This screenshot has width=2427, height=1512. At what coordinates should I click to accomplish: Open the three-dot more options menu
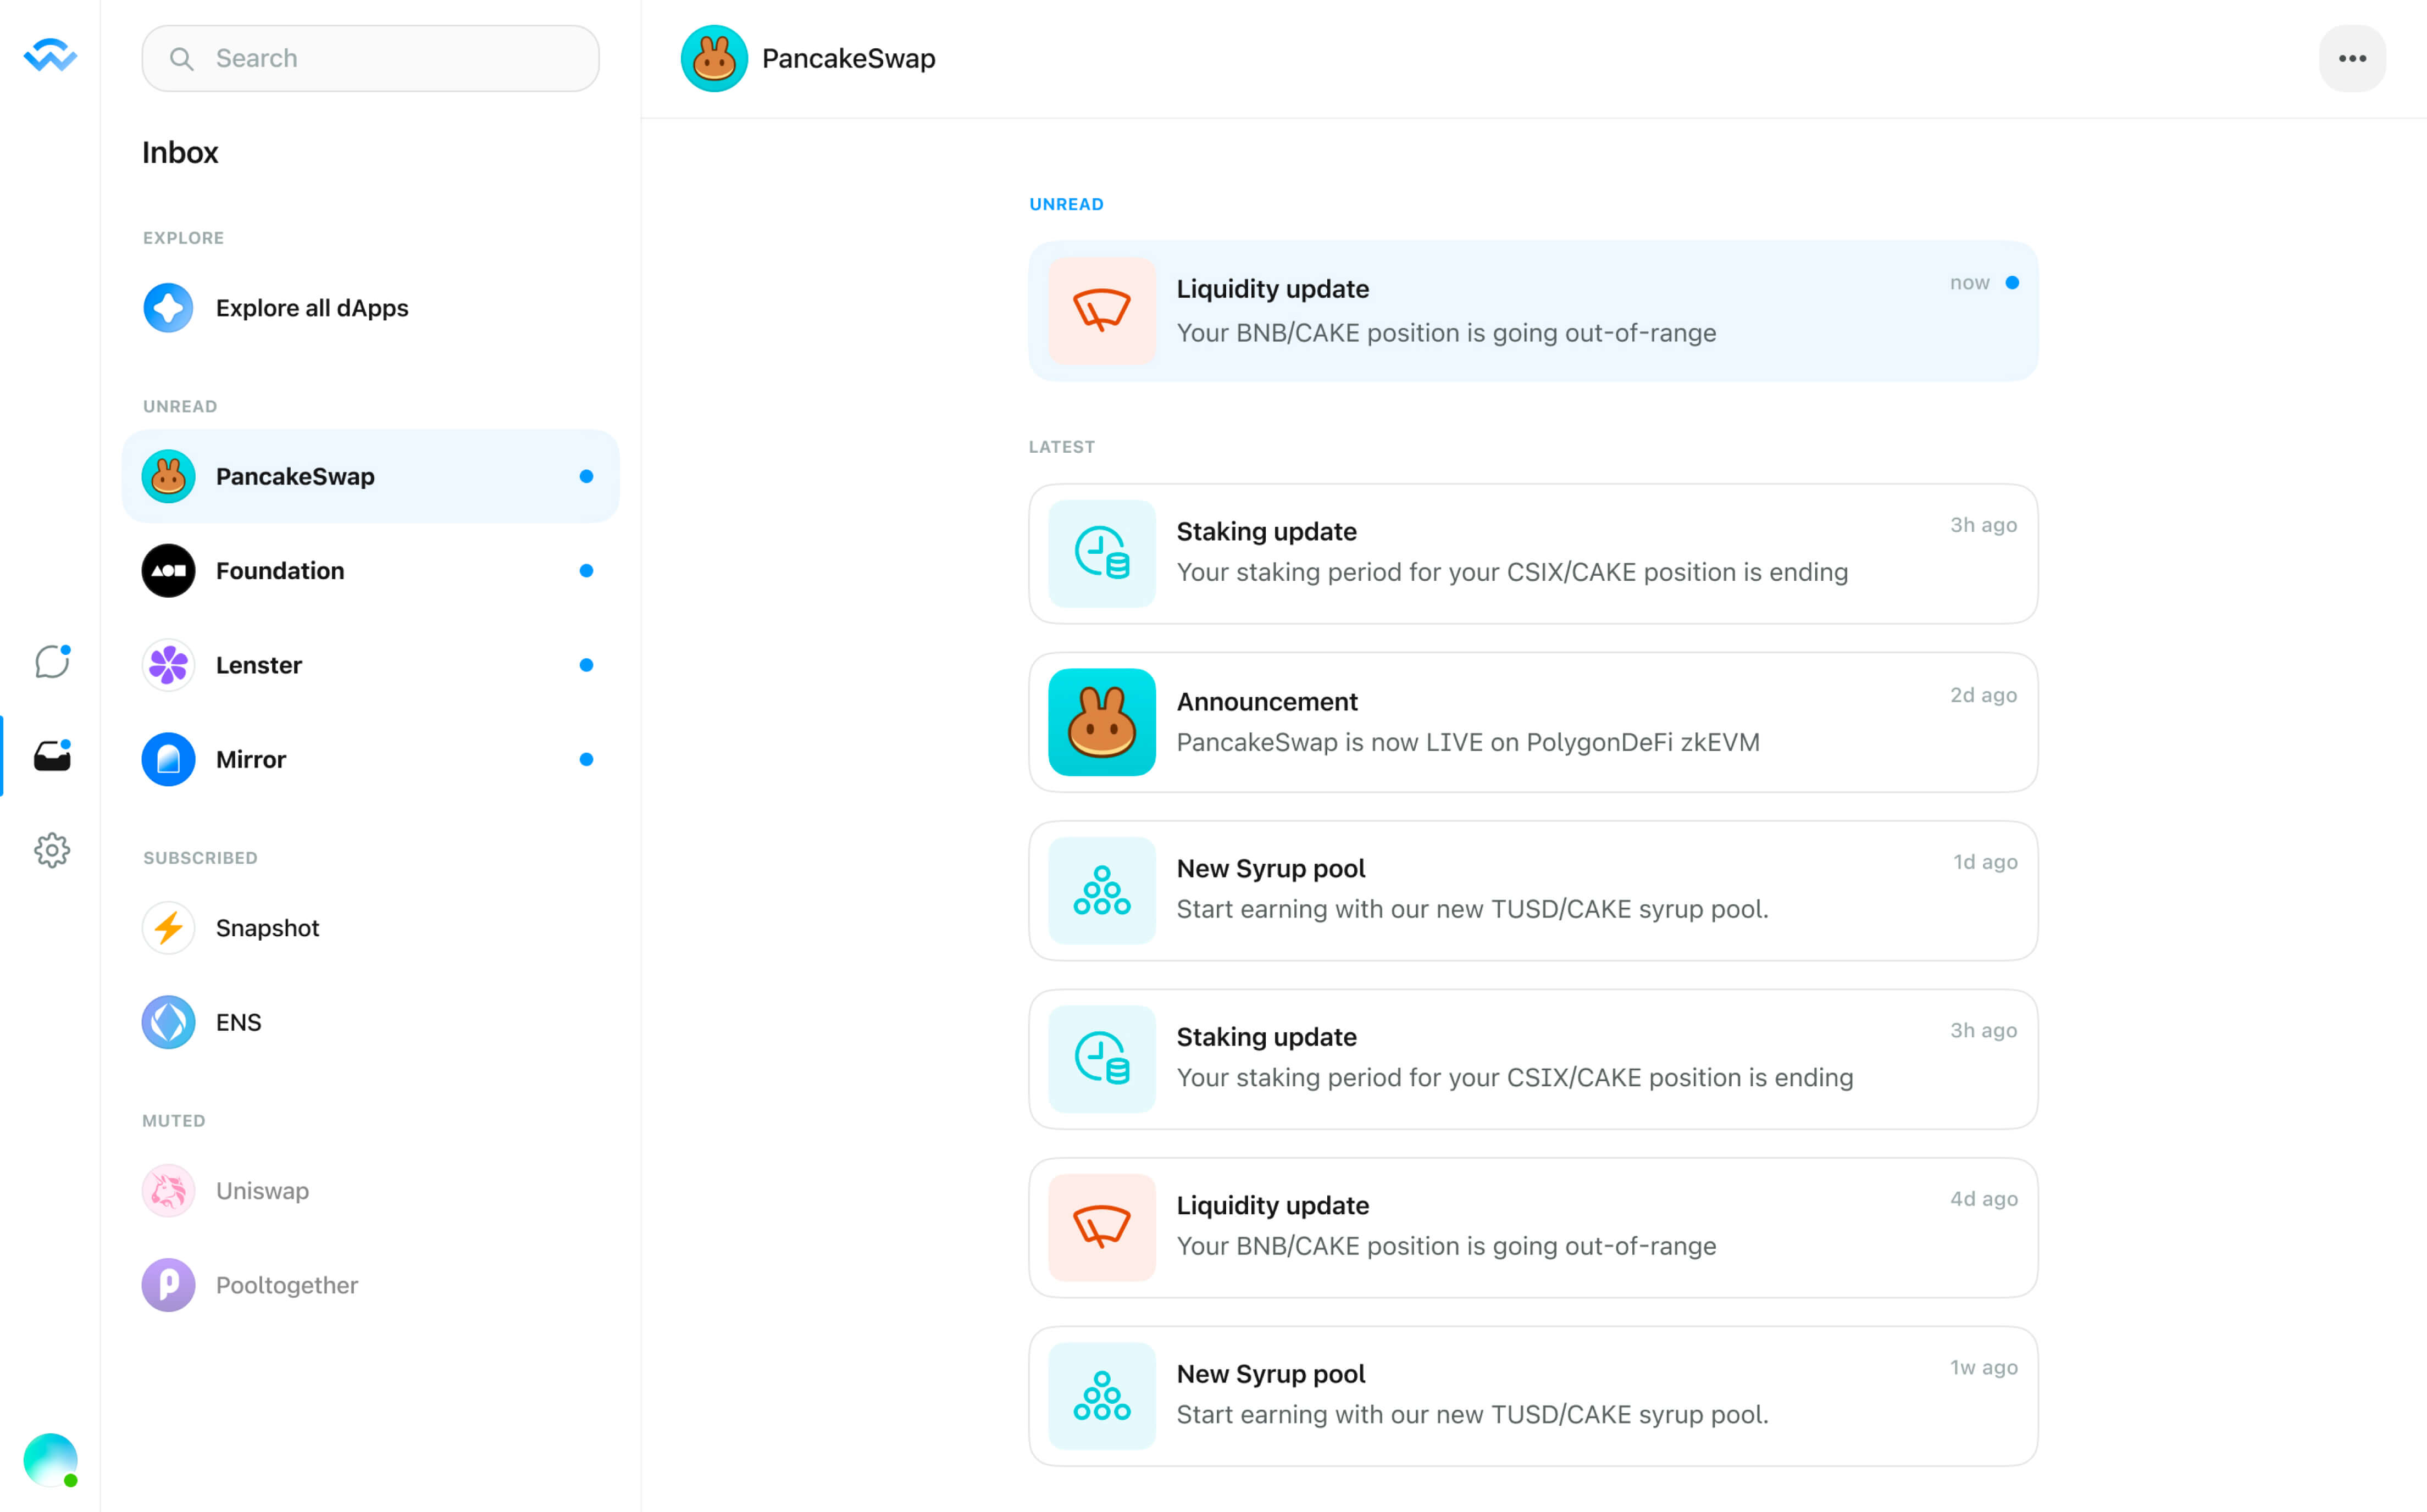coord(2351,59)
